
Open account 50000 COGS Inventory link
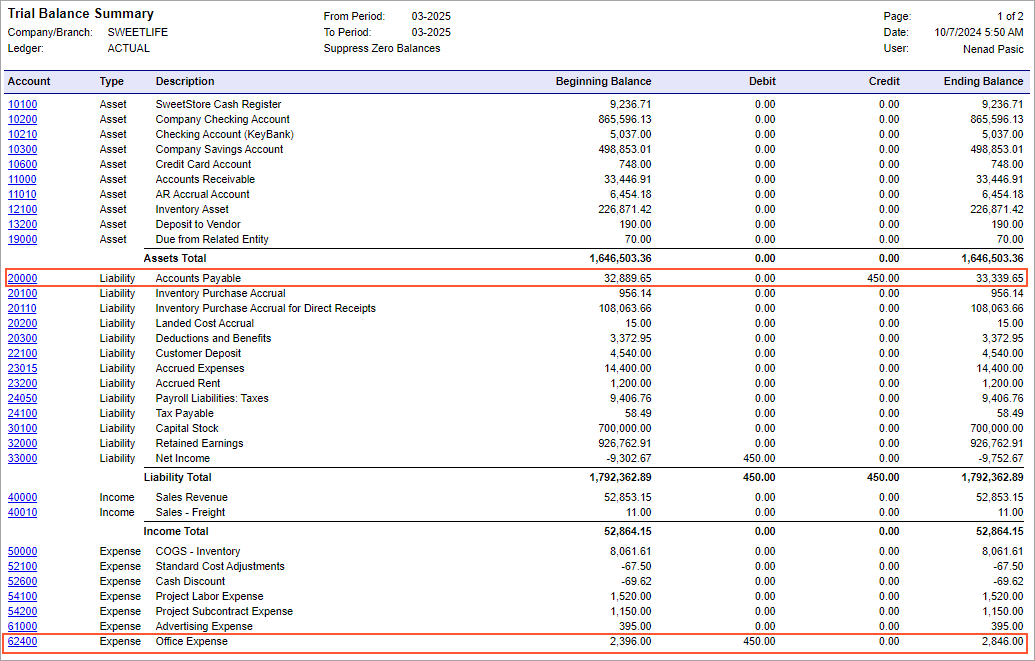tap(22, 551)
